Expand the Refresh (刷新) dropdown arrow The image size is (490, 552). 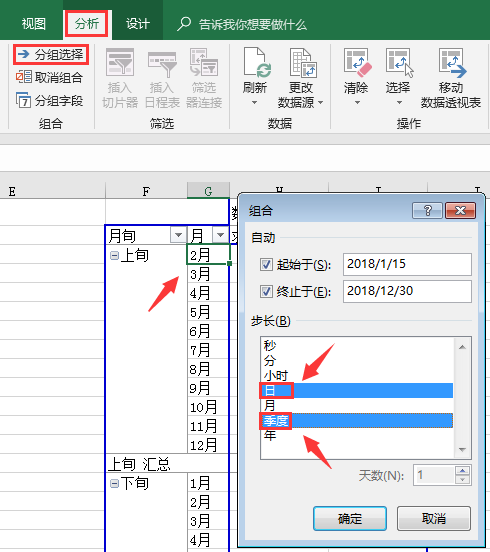point(255,102)
